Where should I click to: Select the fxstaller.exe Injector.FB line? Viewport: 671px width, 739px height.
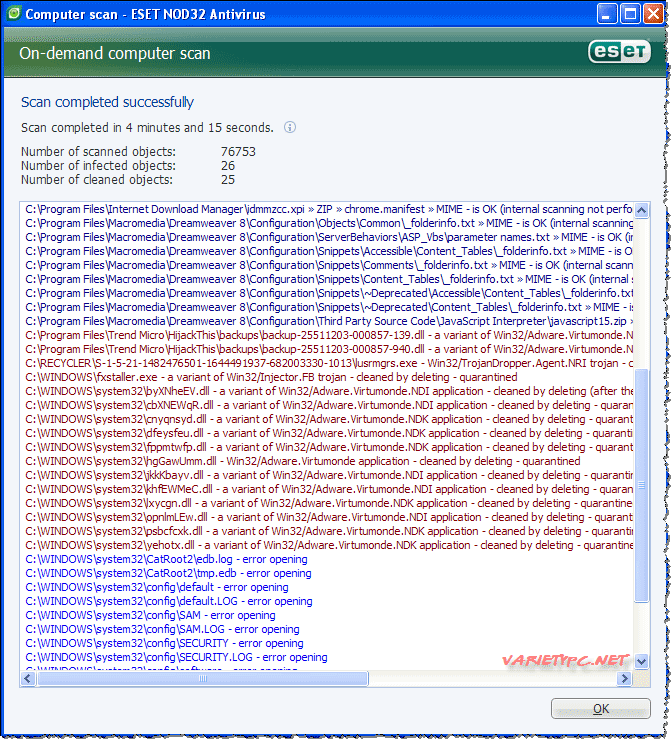271,378
